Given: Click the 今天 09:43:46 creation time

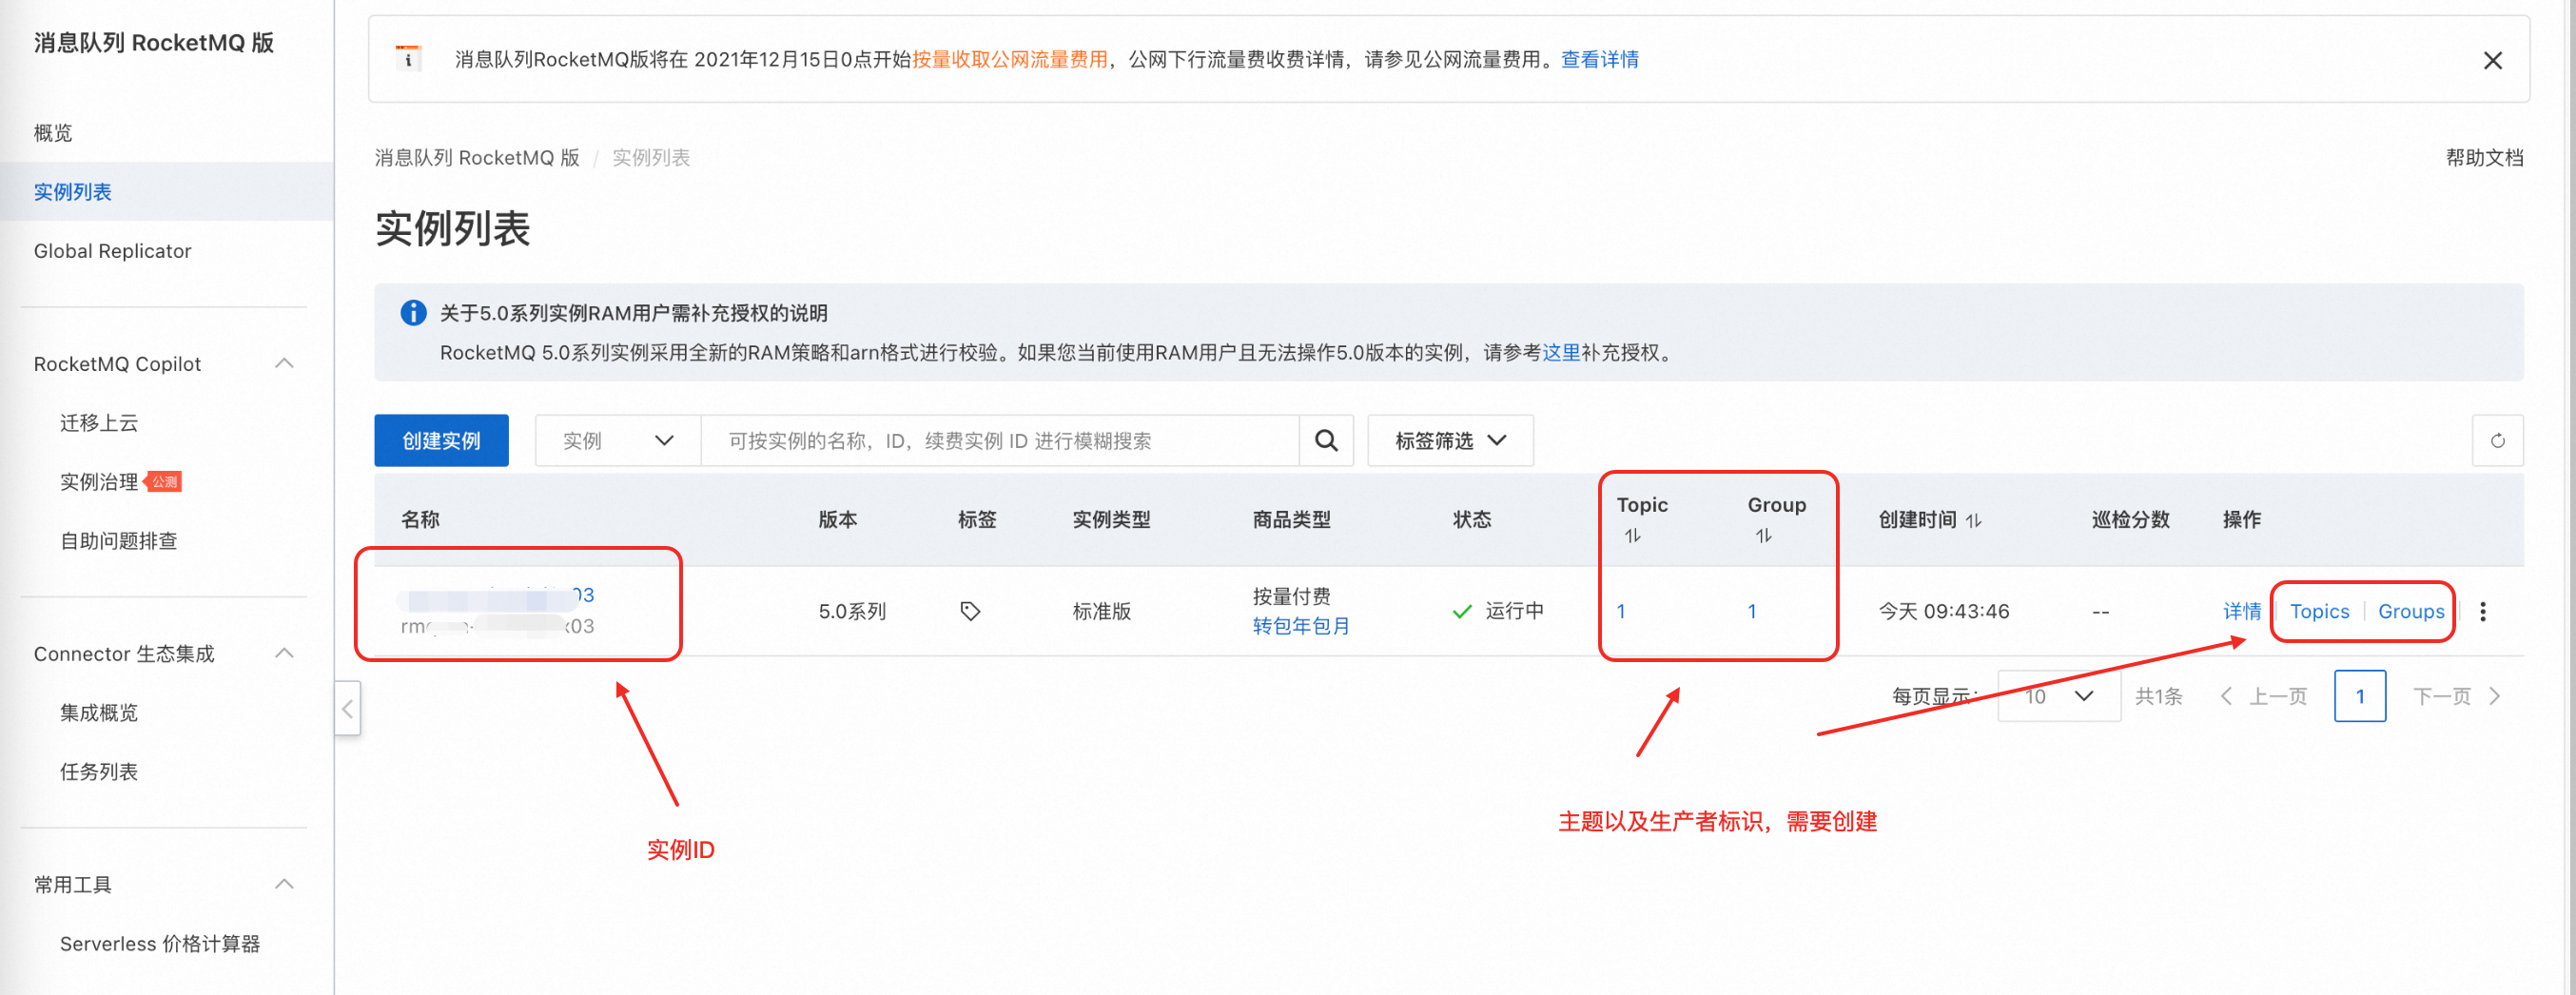Looking at the screenshot, I should click(1943, 611).
